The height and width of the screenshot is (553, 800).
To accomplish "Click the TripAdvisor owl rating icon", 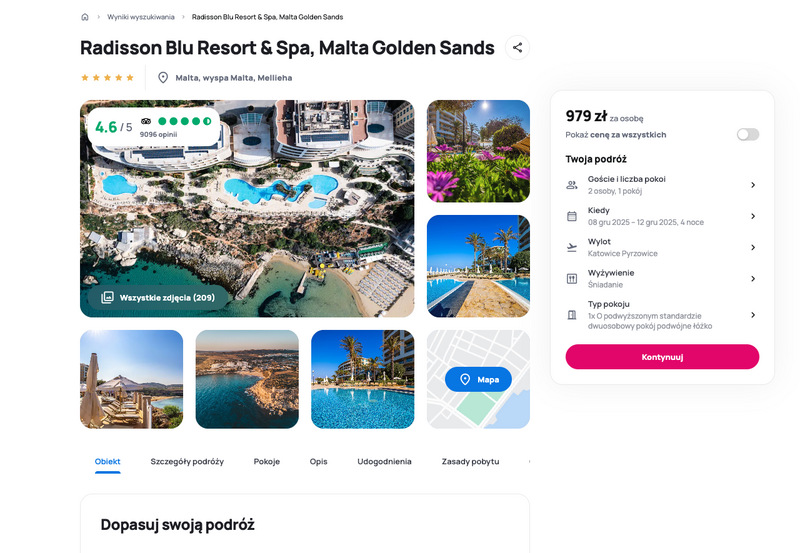I will (x=146, y=121).
